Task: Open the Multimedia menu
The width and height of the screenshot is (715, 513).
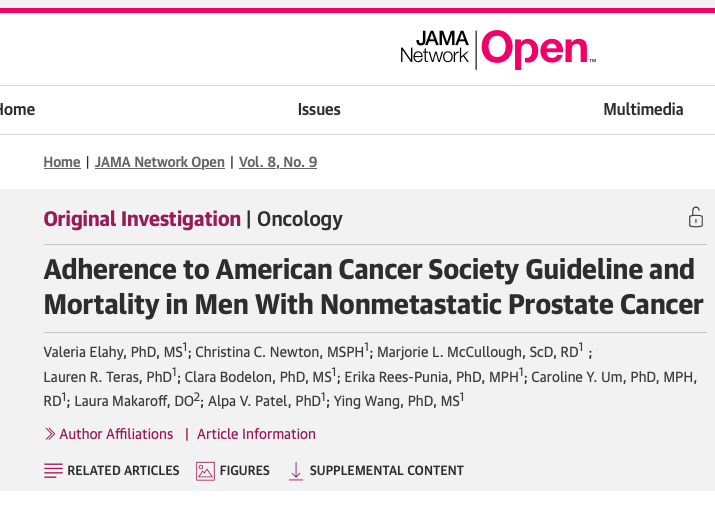Action: [643, 109]
